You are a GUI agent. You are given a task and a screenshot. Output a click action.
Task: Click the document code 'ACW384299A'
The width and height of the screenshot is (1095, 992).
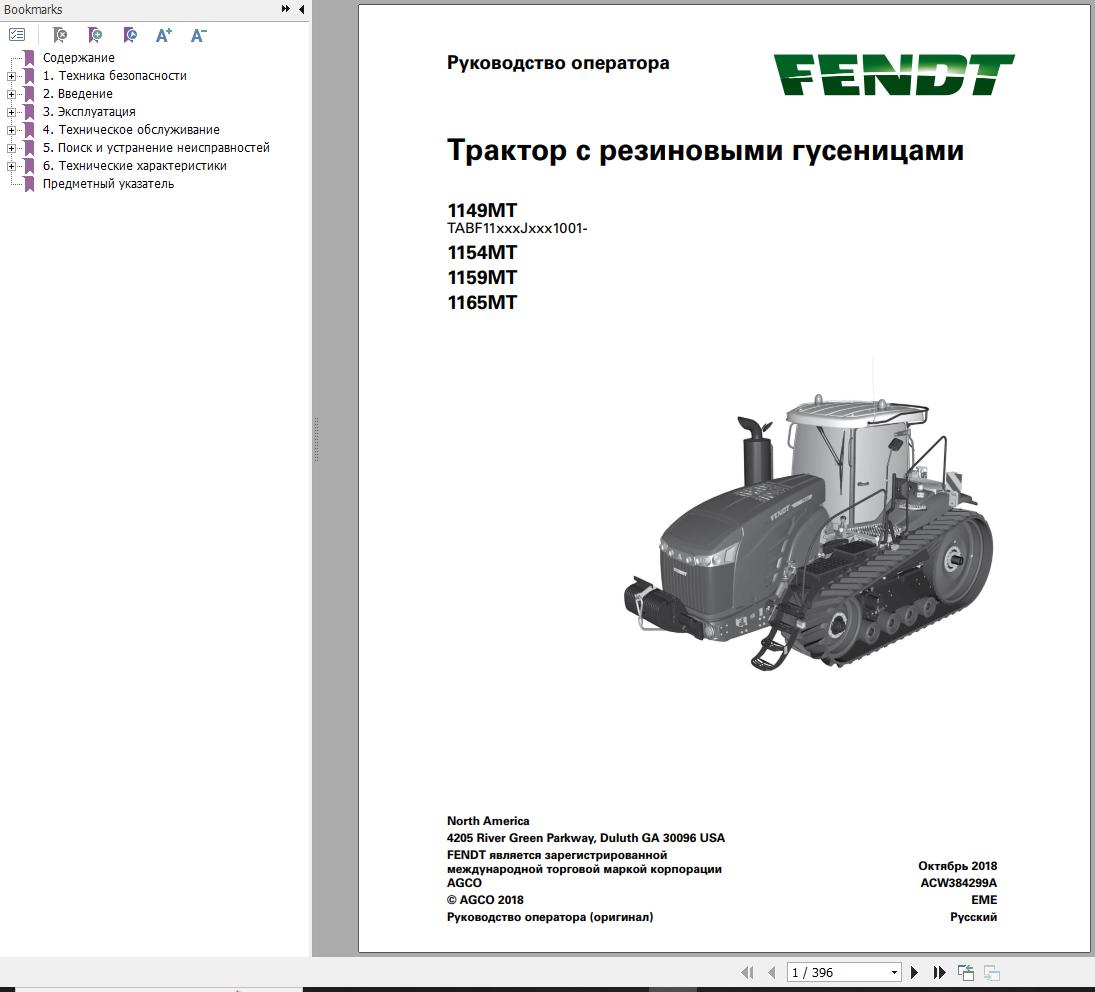(959, 883)
